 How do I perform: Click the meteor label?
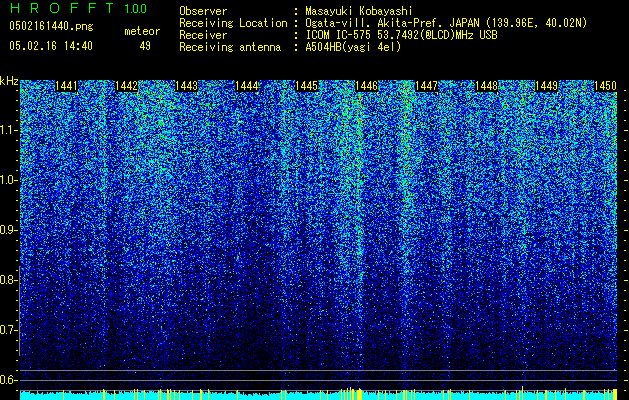[142, 31]
